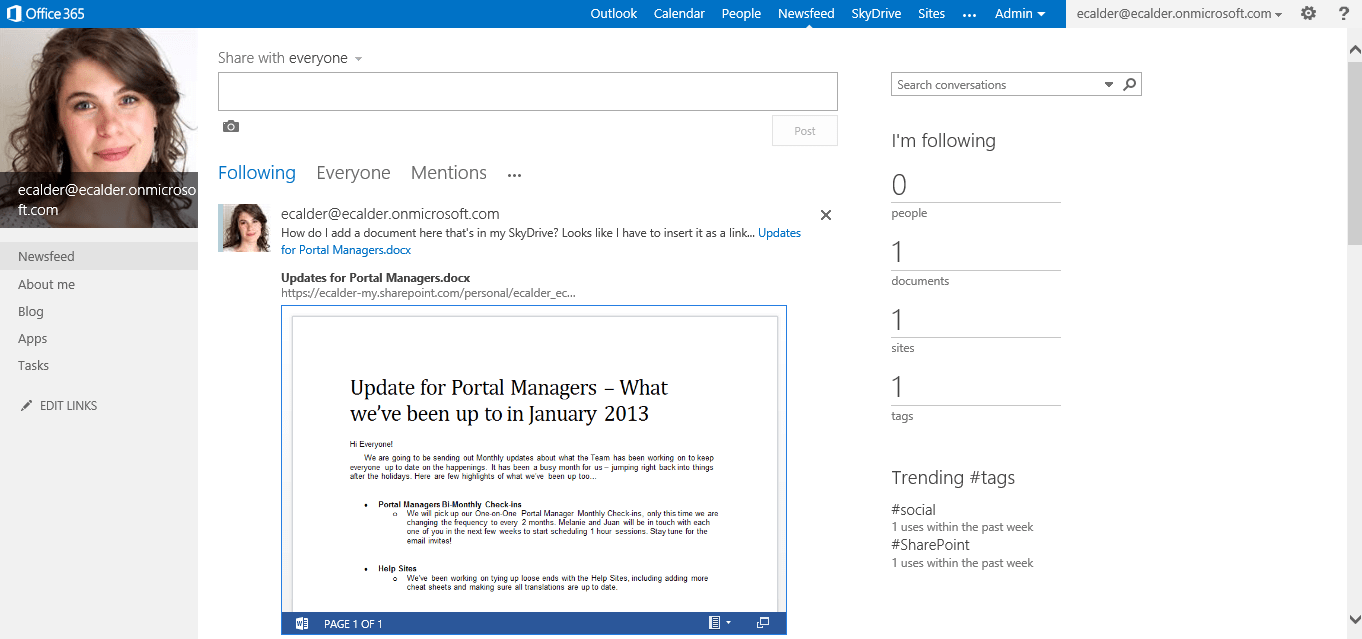The image size is (1362, 639).
Task: Click the document preview page content
Action: coord(534,463)
